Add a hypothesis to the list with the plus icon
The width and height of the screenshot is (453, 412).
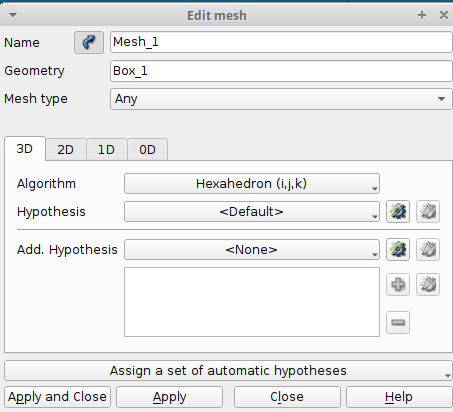[398, 285]
